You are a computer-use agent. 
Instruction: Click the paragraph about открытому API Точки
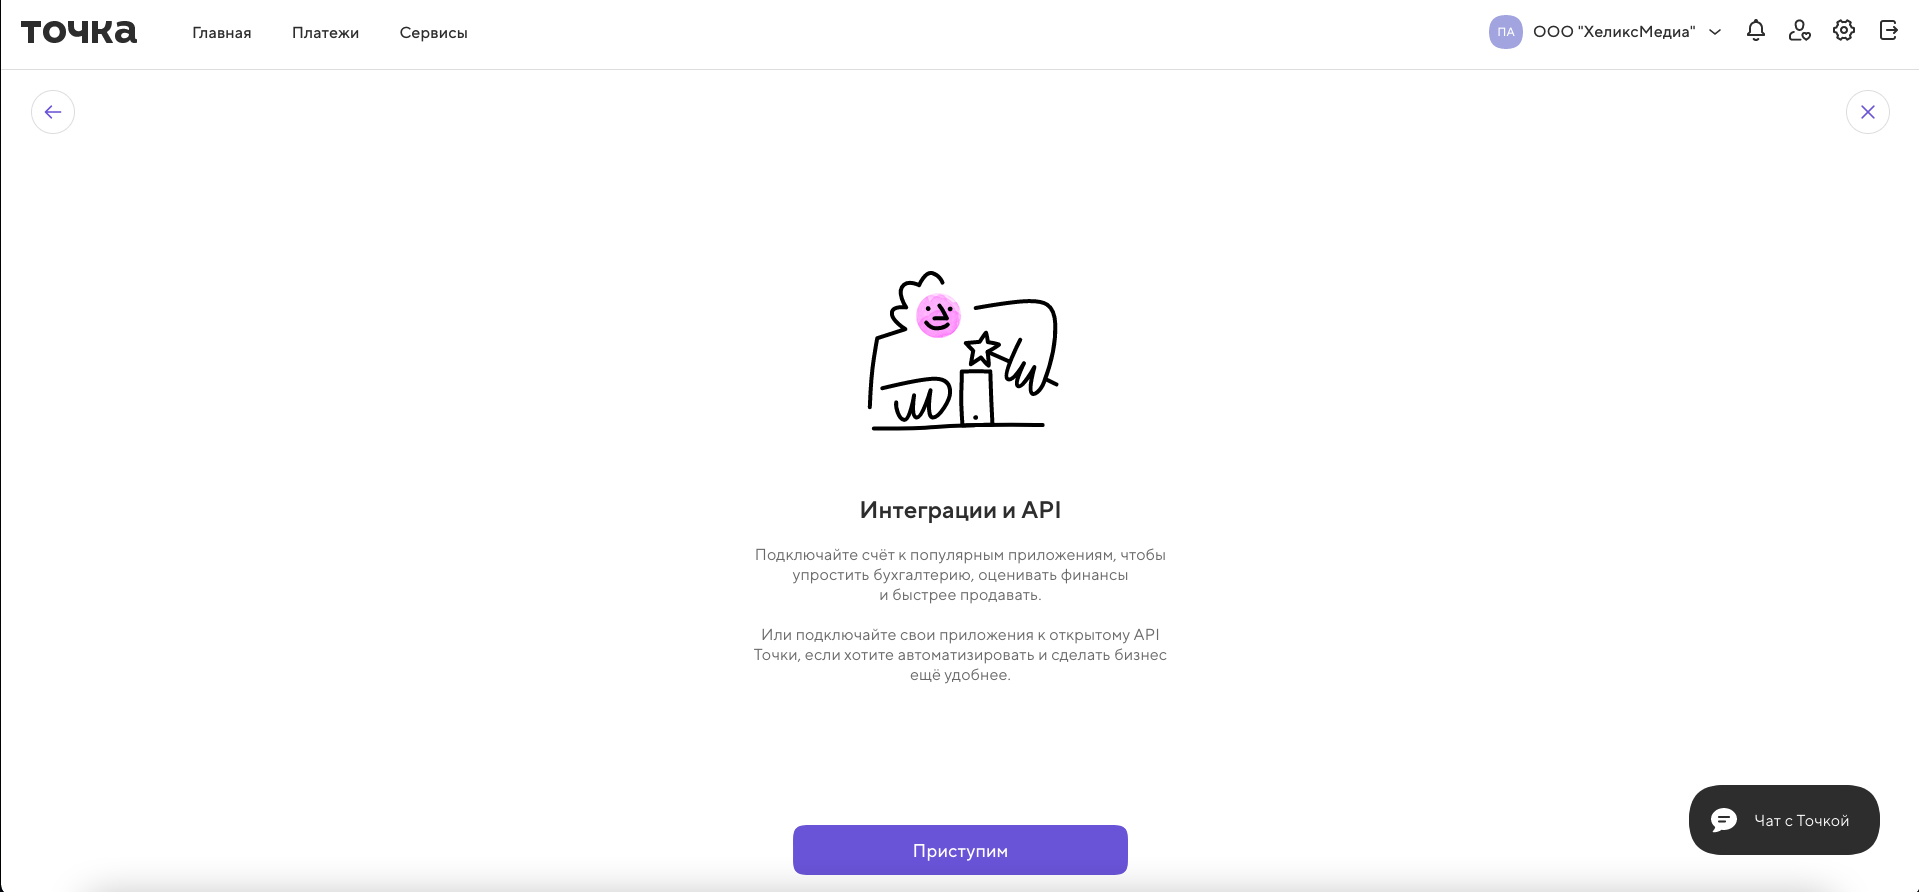coord(960,655)
